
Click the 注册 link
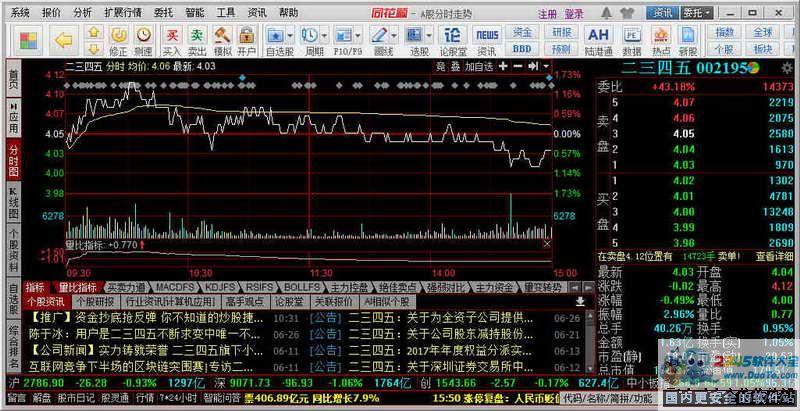[547, 14]
